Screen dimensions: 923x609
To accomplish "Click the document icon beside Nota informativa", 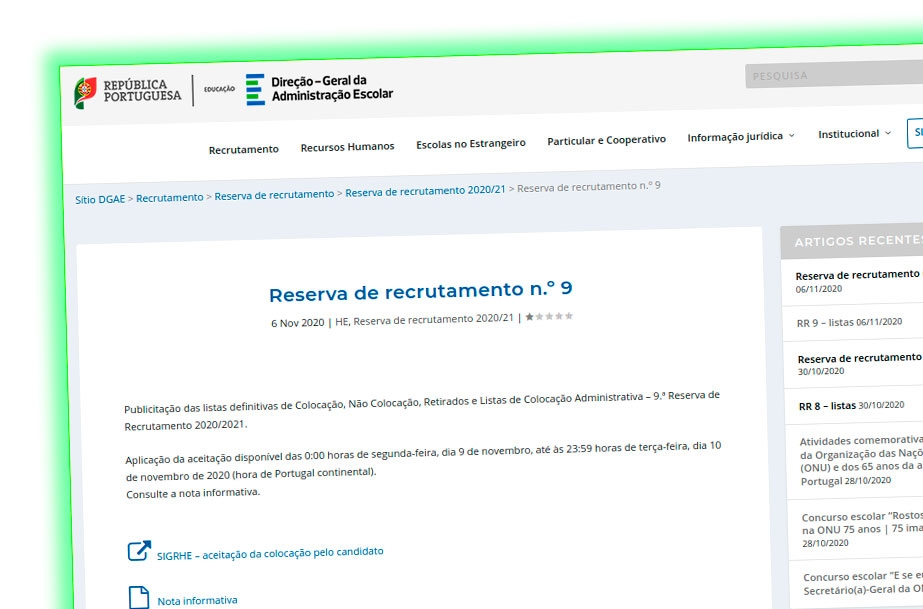I will [139, 596].
